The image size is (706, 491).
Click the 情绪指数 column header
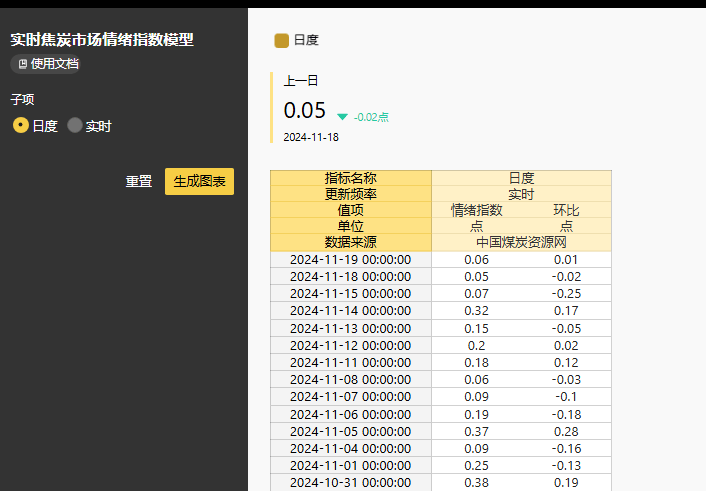476,210
